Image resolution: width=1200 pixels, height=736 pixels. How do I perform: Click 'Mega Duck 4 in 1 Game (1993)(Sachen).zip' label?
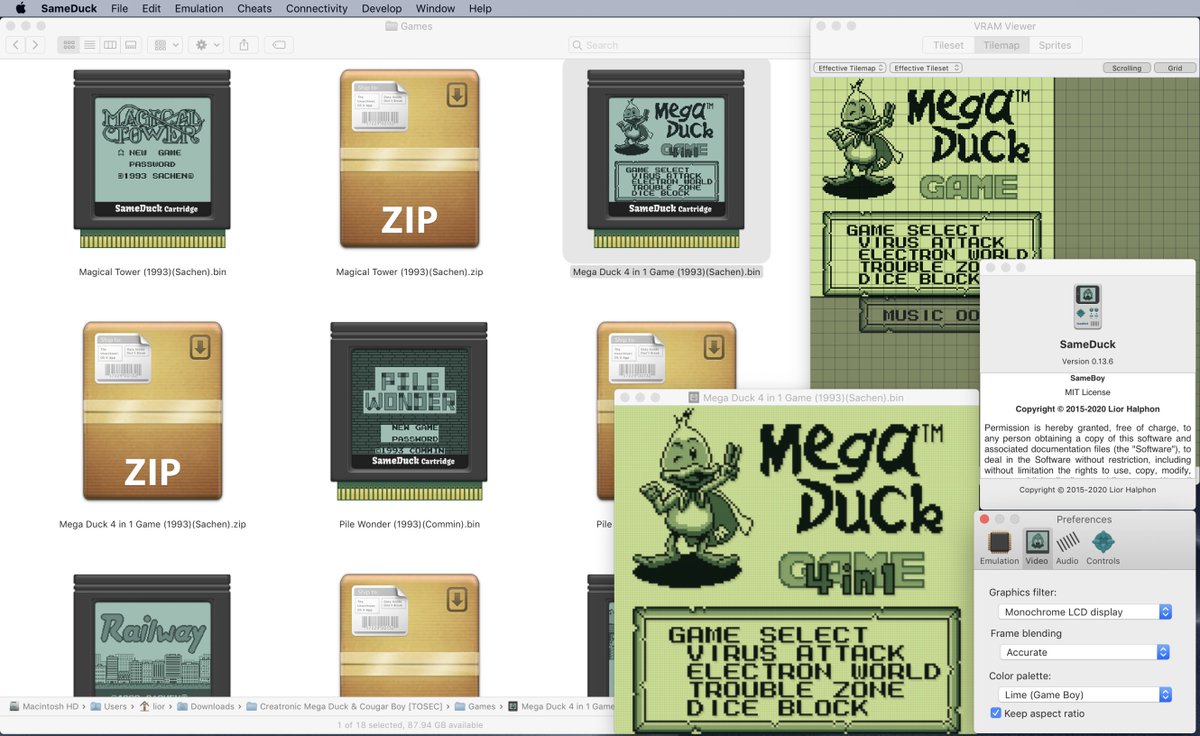tap(152, 524)
